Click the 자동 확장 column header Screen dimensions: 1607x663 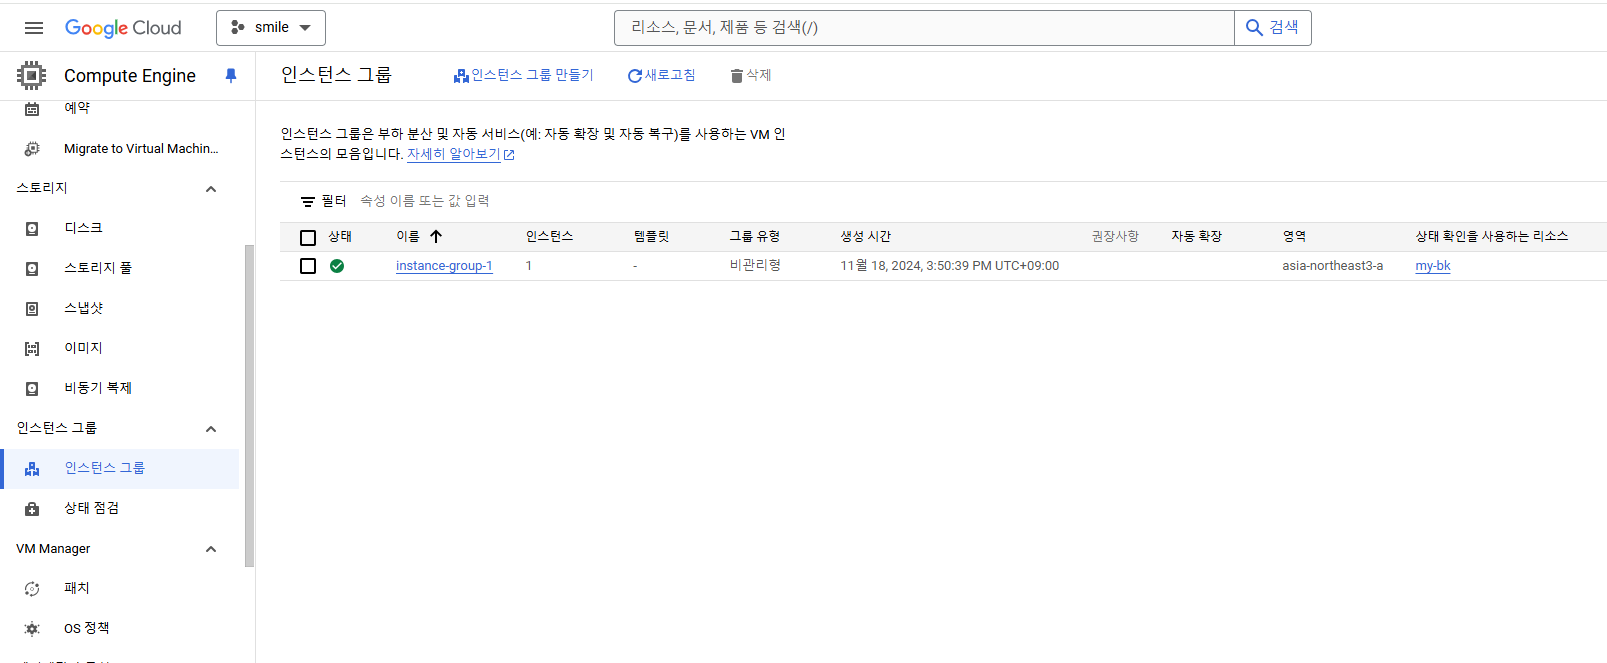click(x=1197, y=237)
